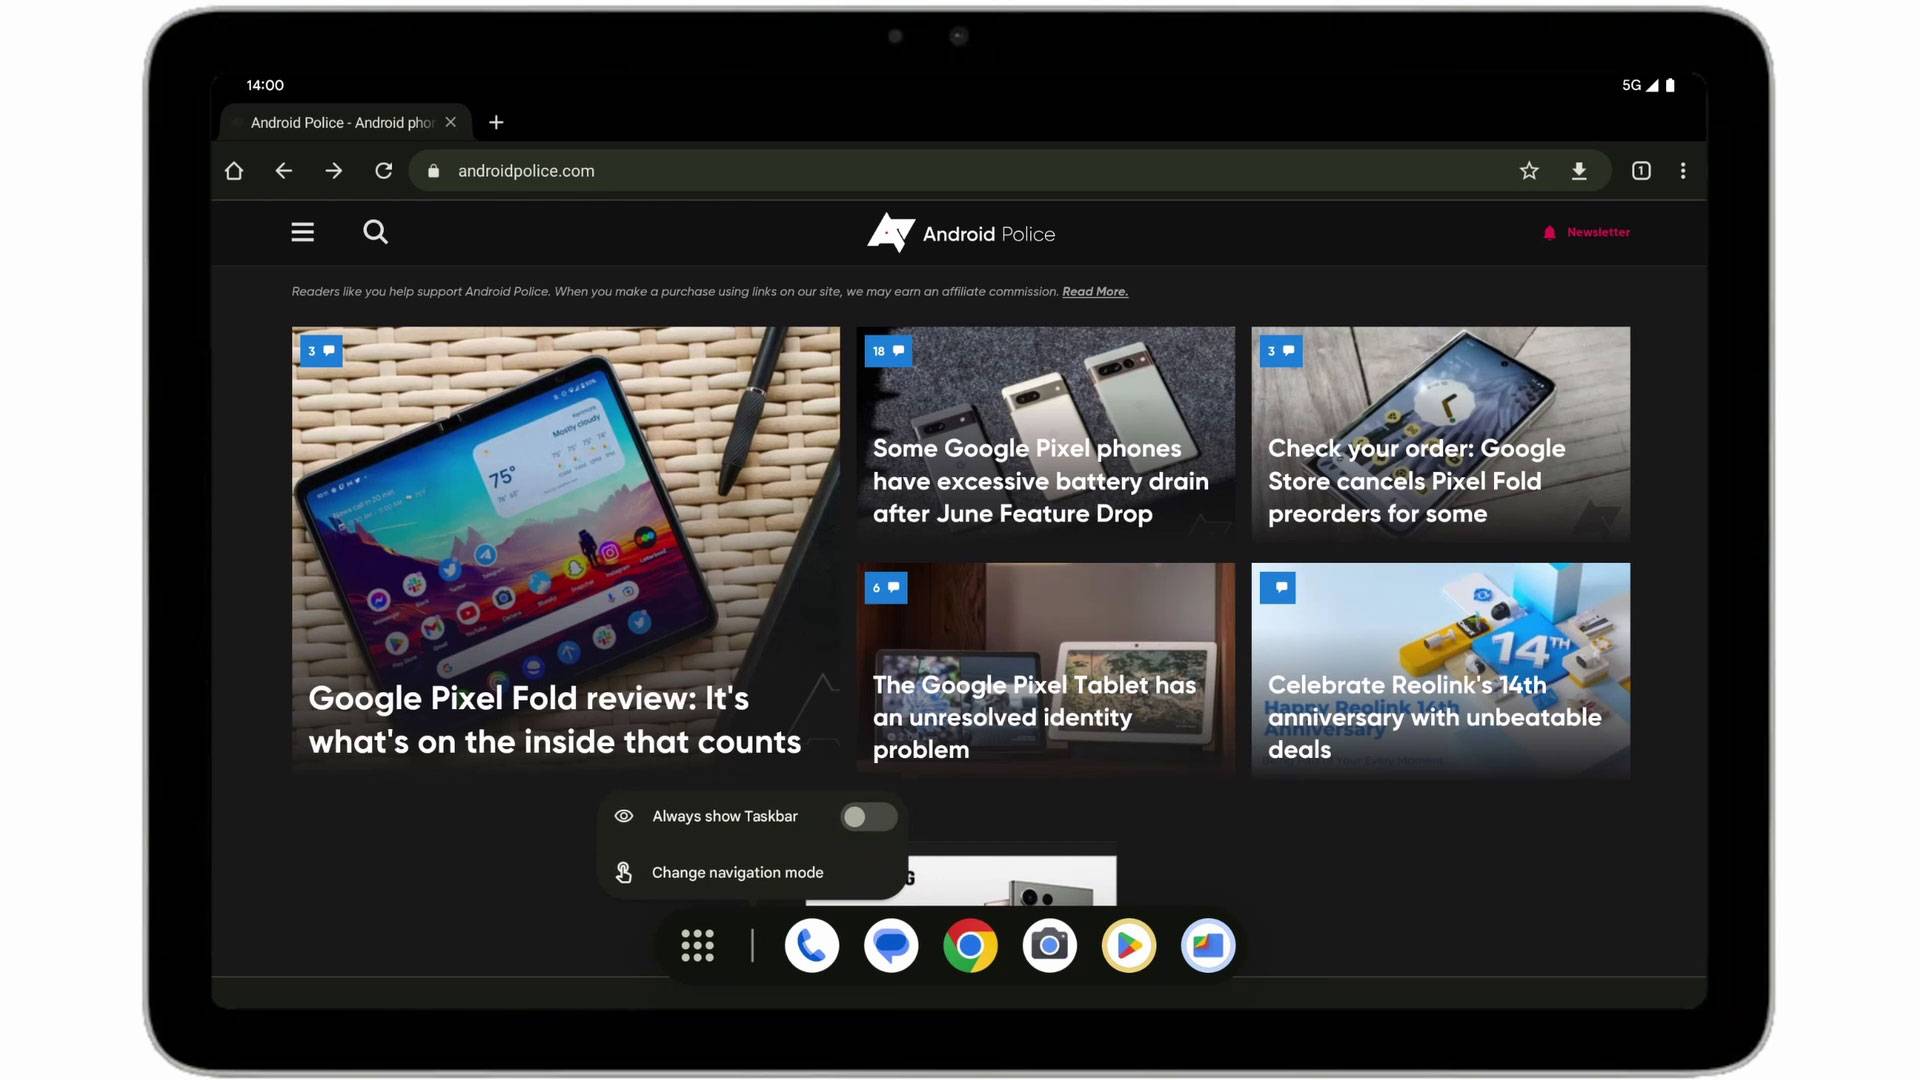View 18 comments on the battery drain article
The width and height of the screenshot is (1920, 1080).
(x=888, y=351)
